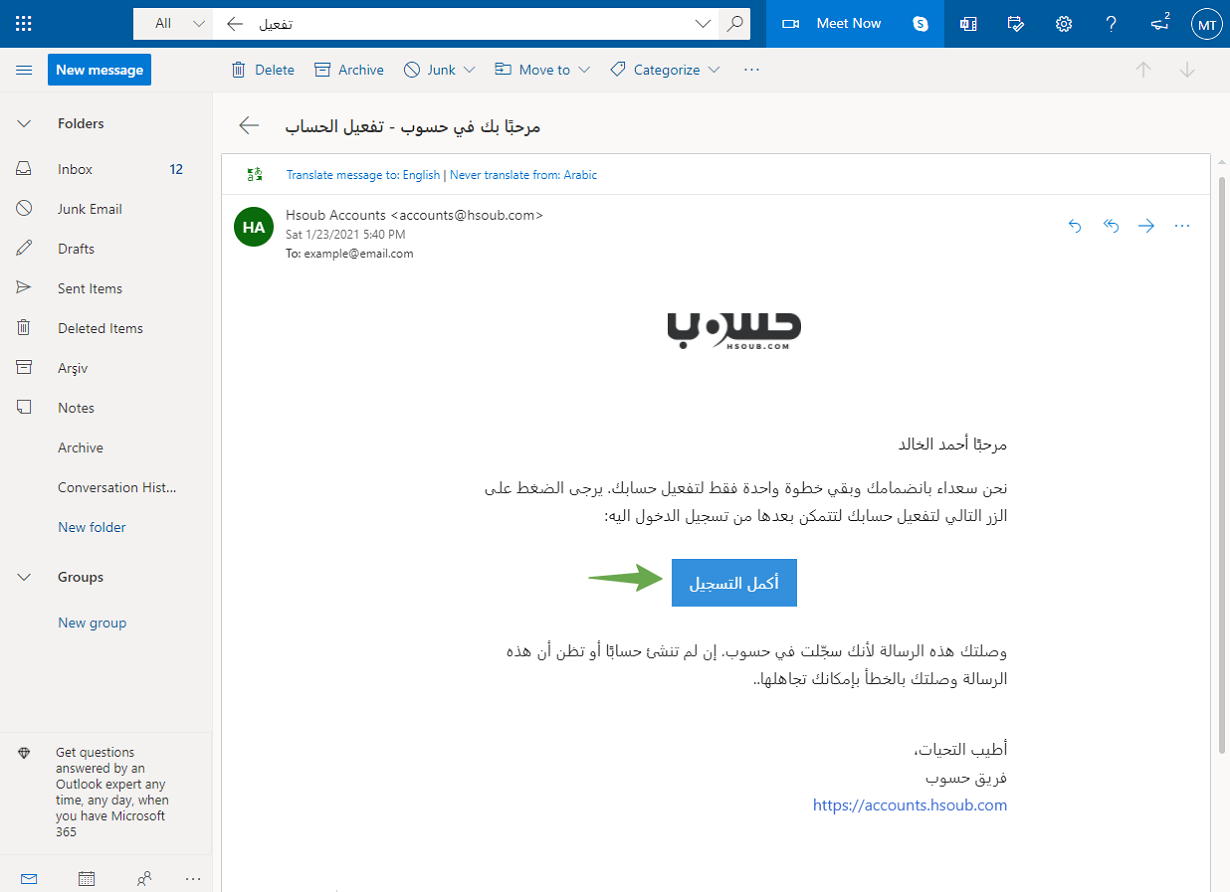Screen dimensions: 1230x892
Task: Open the What's new megaphone icon
Action: pos(1160,22)
